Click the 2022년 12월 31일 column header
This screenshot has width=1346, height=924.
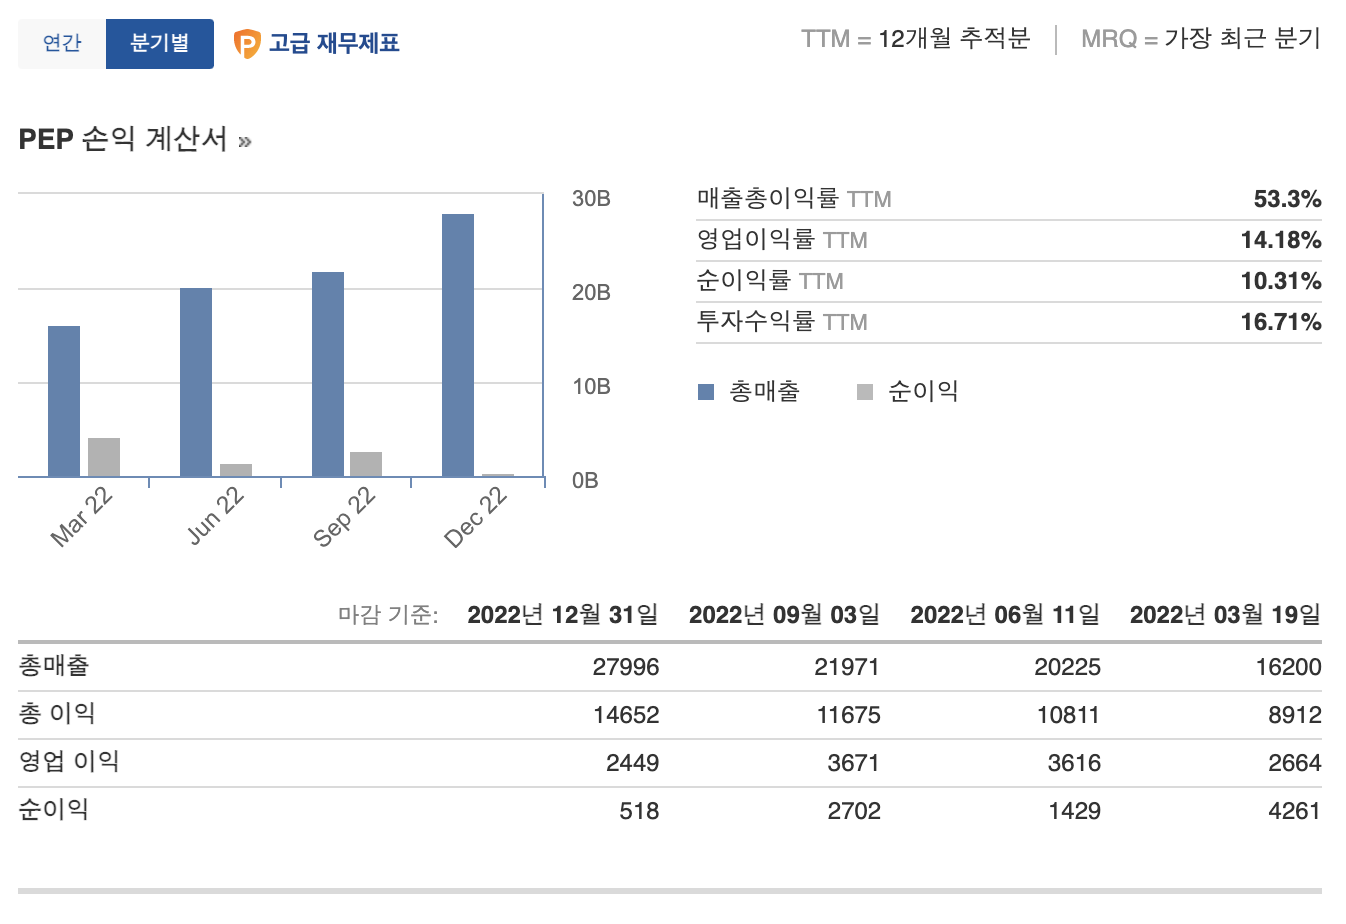click(x=563, y=614)
